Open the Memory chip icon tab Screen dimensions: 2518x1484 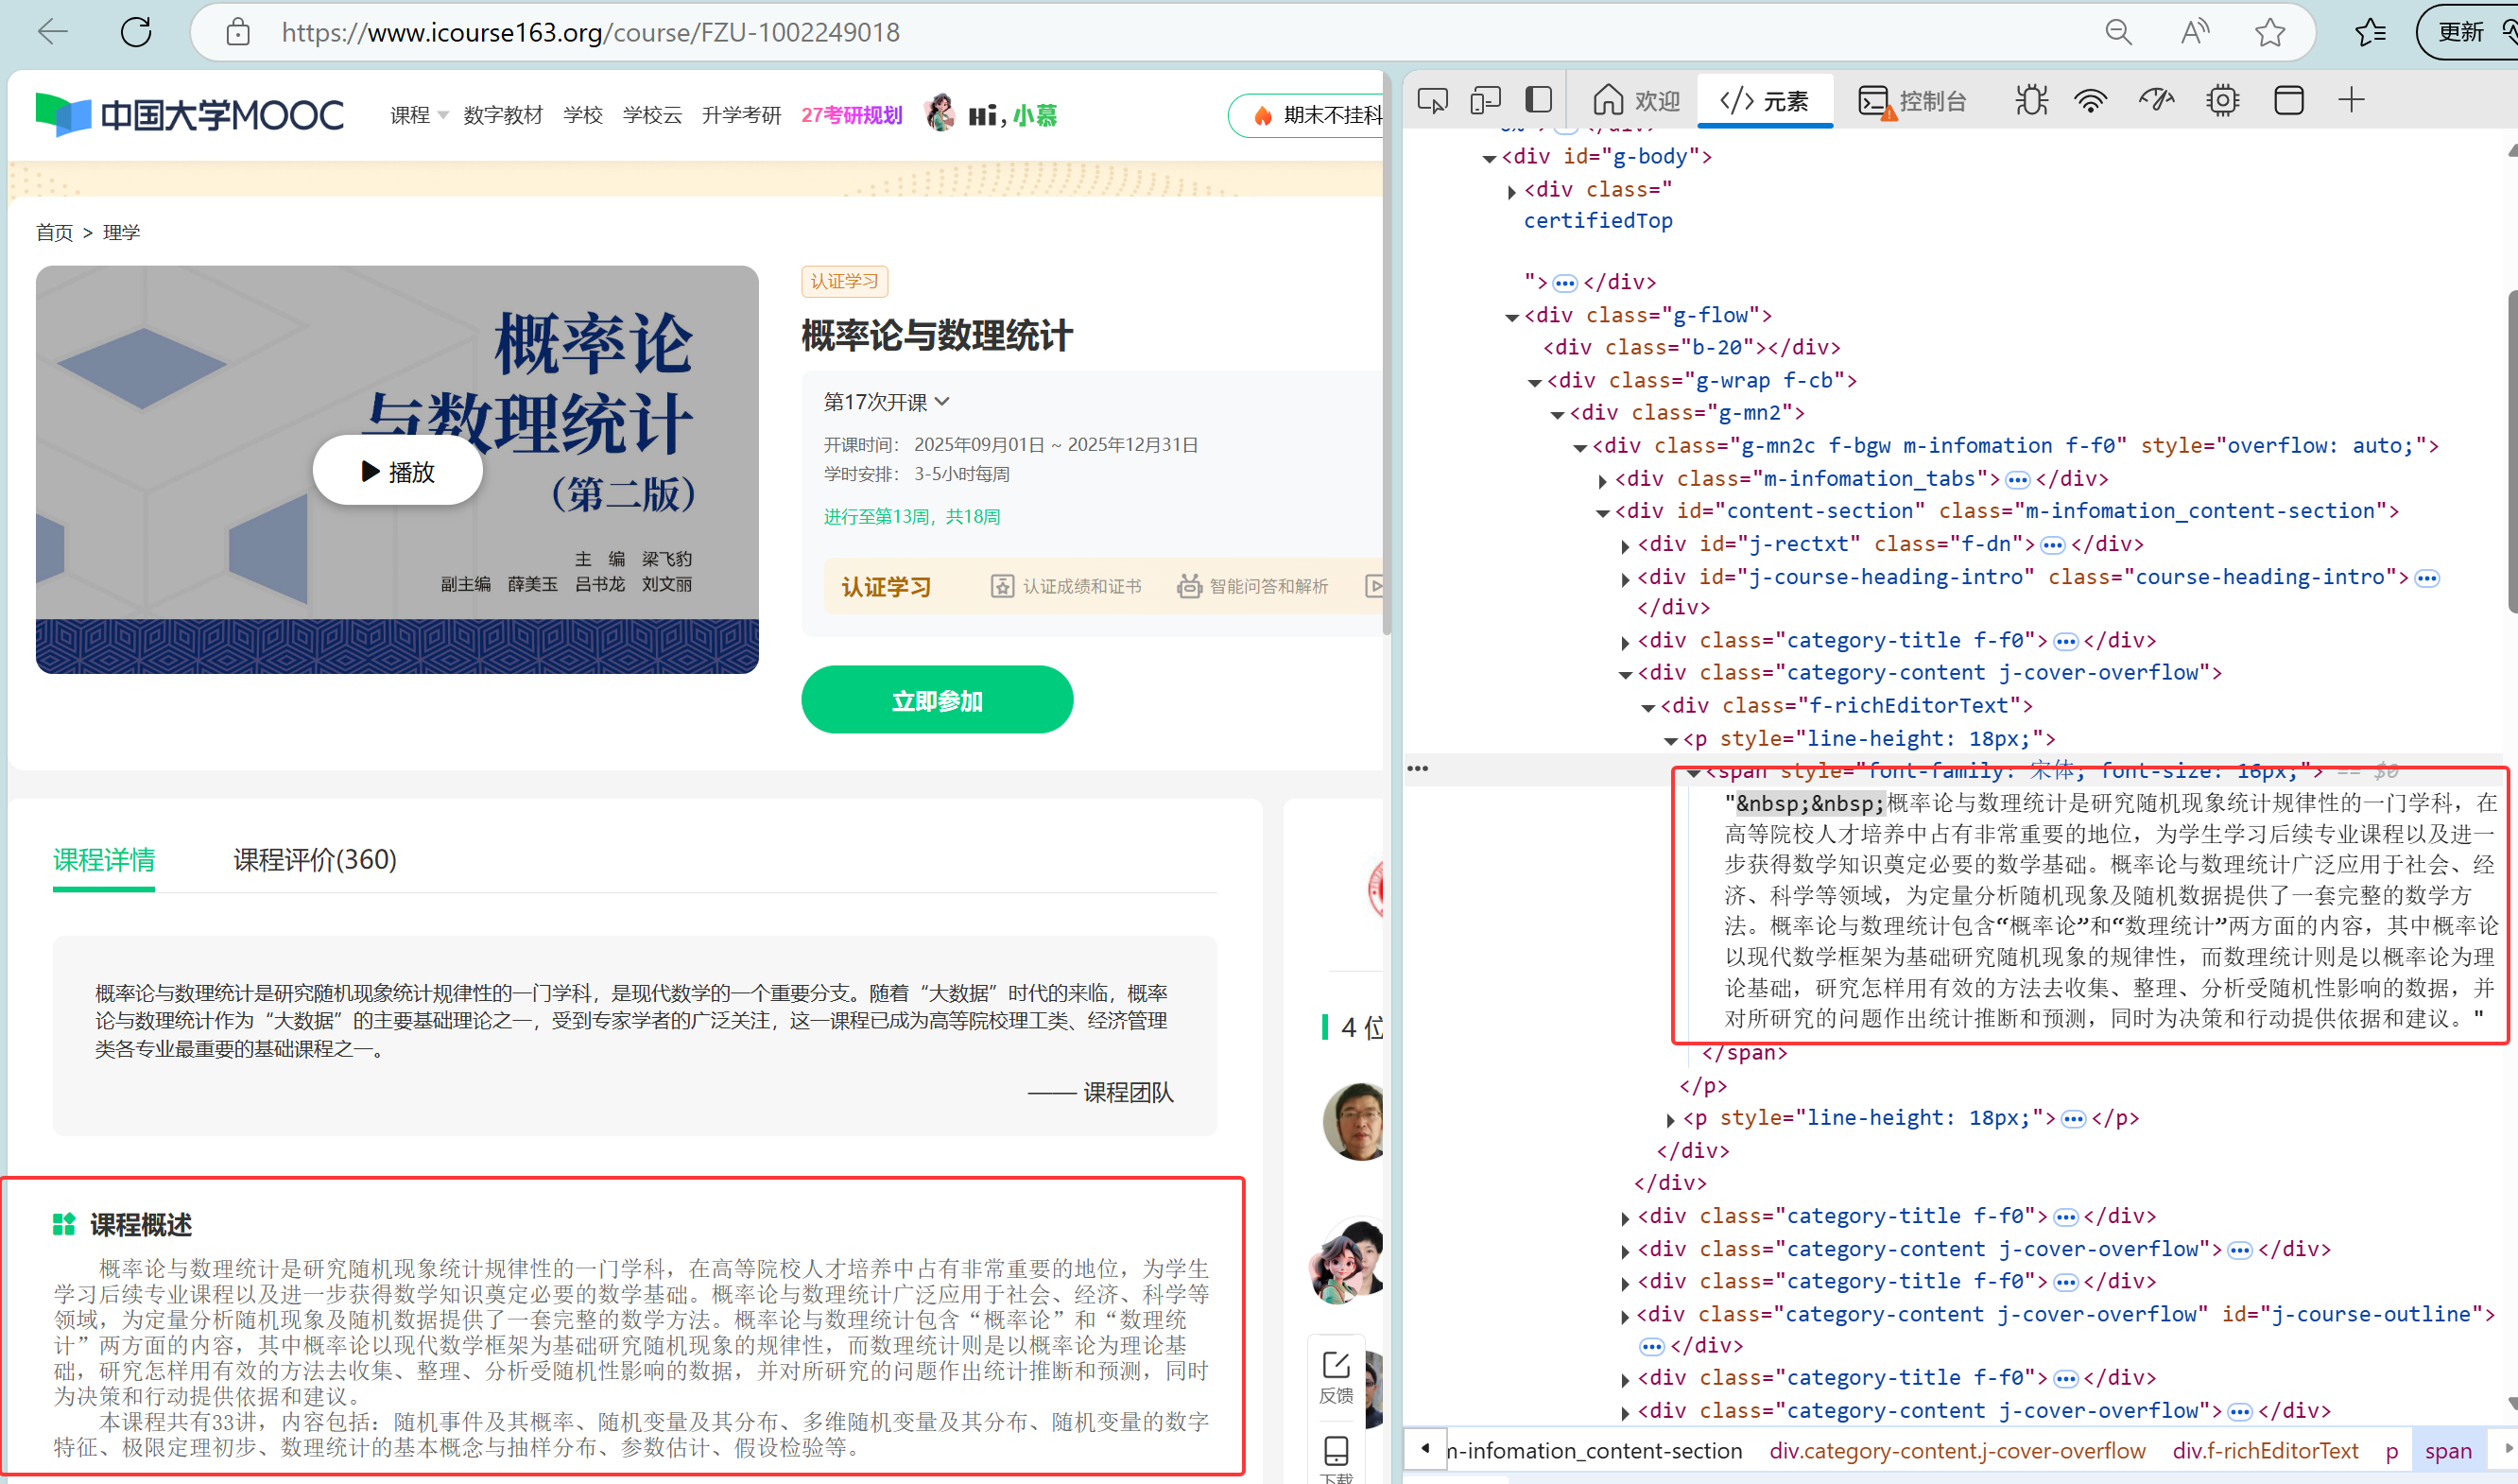(x=2222, y=100)
